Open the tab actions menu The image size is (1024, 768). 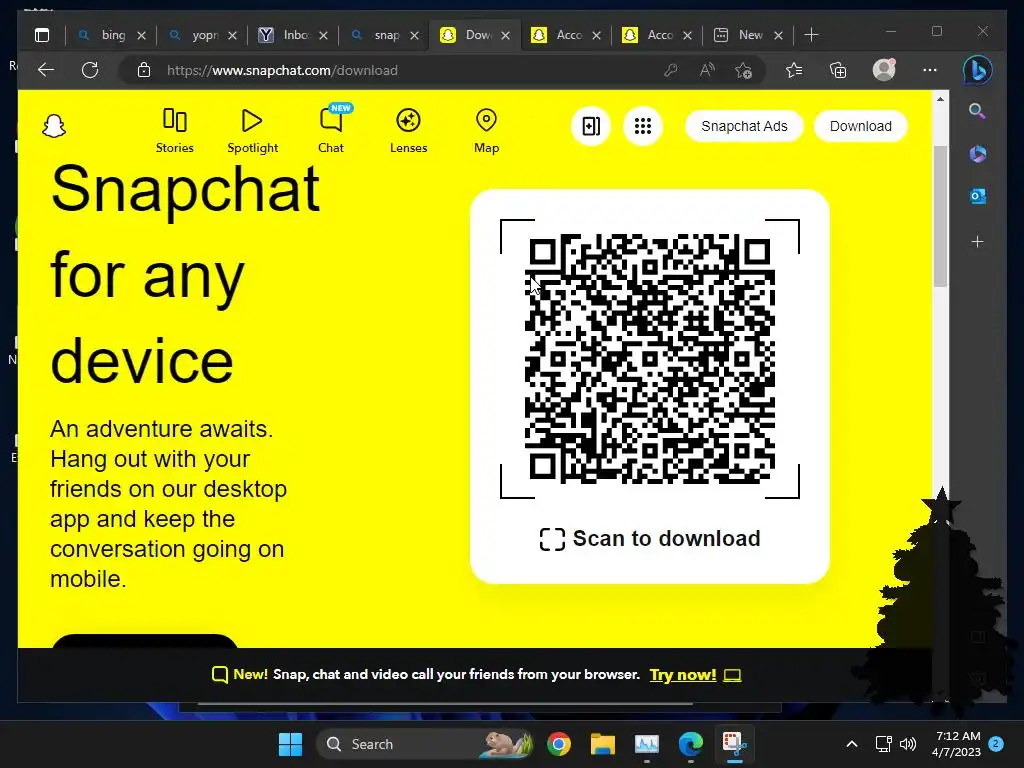tap(42, 35)
